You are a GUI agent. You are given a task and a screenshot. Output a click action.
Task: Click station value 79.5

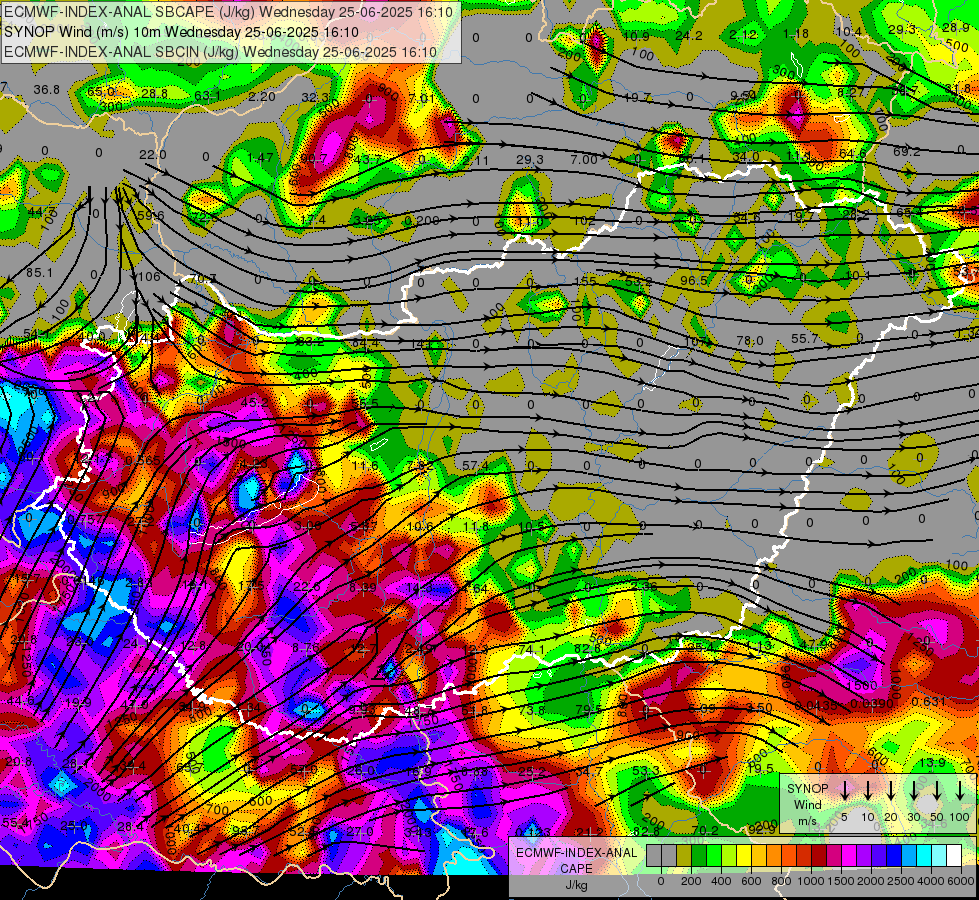(589, 710)
